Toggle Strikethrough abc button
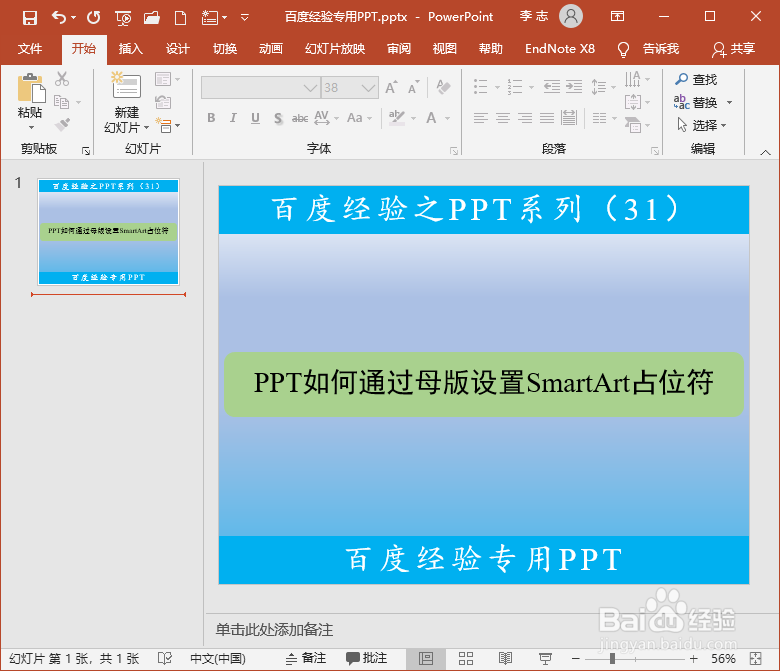Screen dimensions: 780x671 coord(300,118)
